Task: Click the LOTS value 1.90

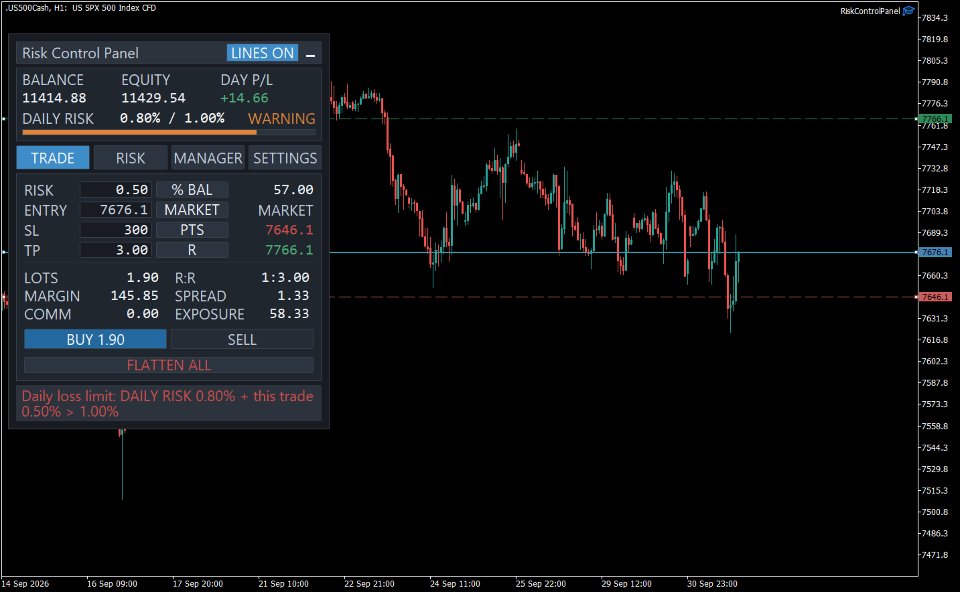Action: coord(143,277)
